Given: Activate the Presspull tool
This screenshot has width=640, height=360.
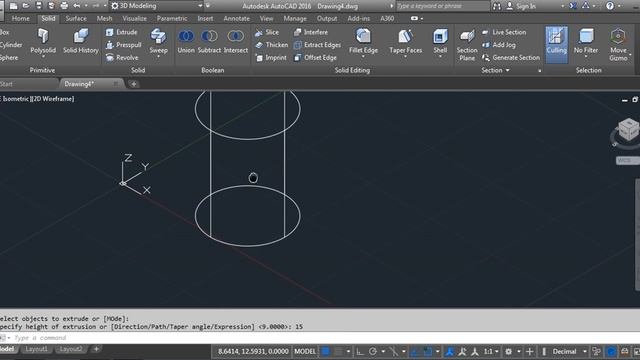Looking at the screenshot, I should point(123,45).
